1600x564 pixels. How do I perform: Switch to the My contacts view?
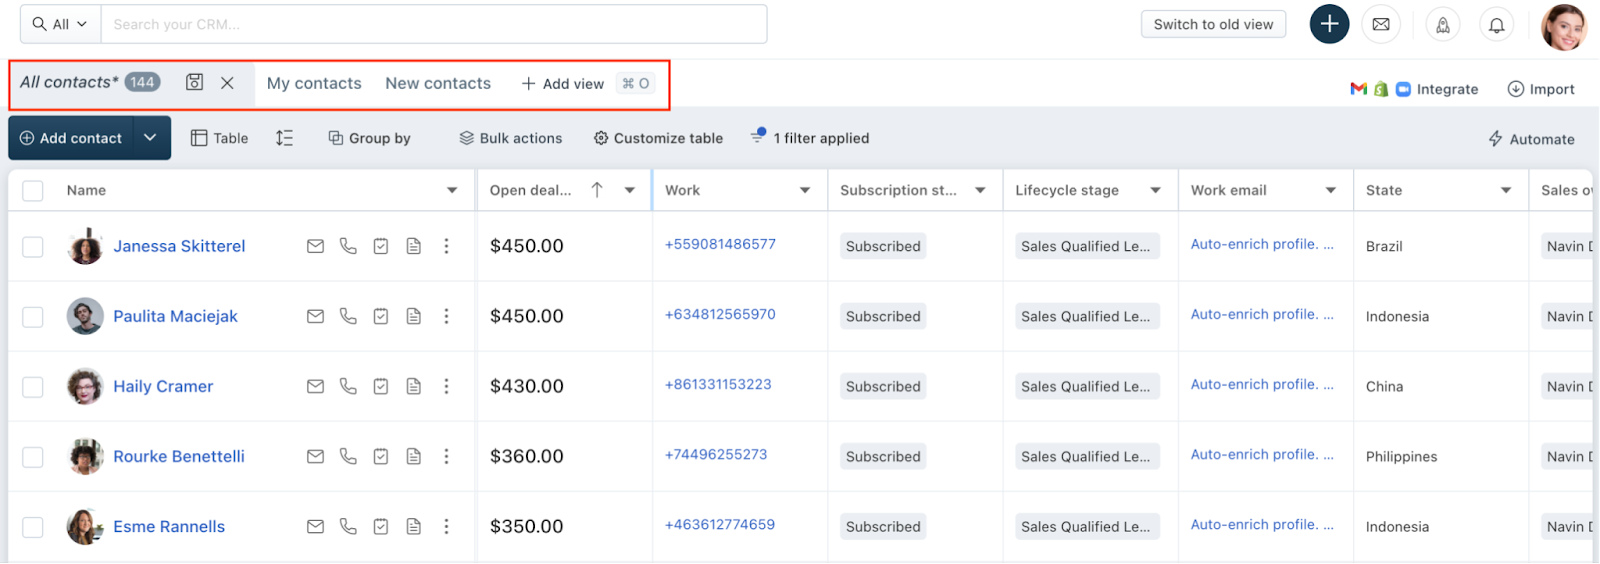pyautogui.click(x=314, y=83)
